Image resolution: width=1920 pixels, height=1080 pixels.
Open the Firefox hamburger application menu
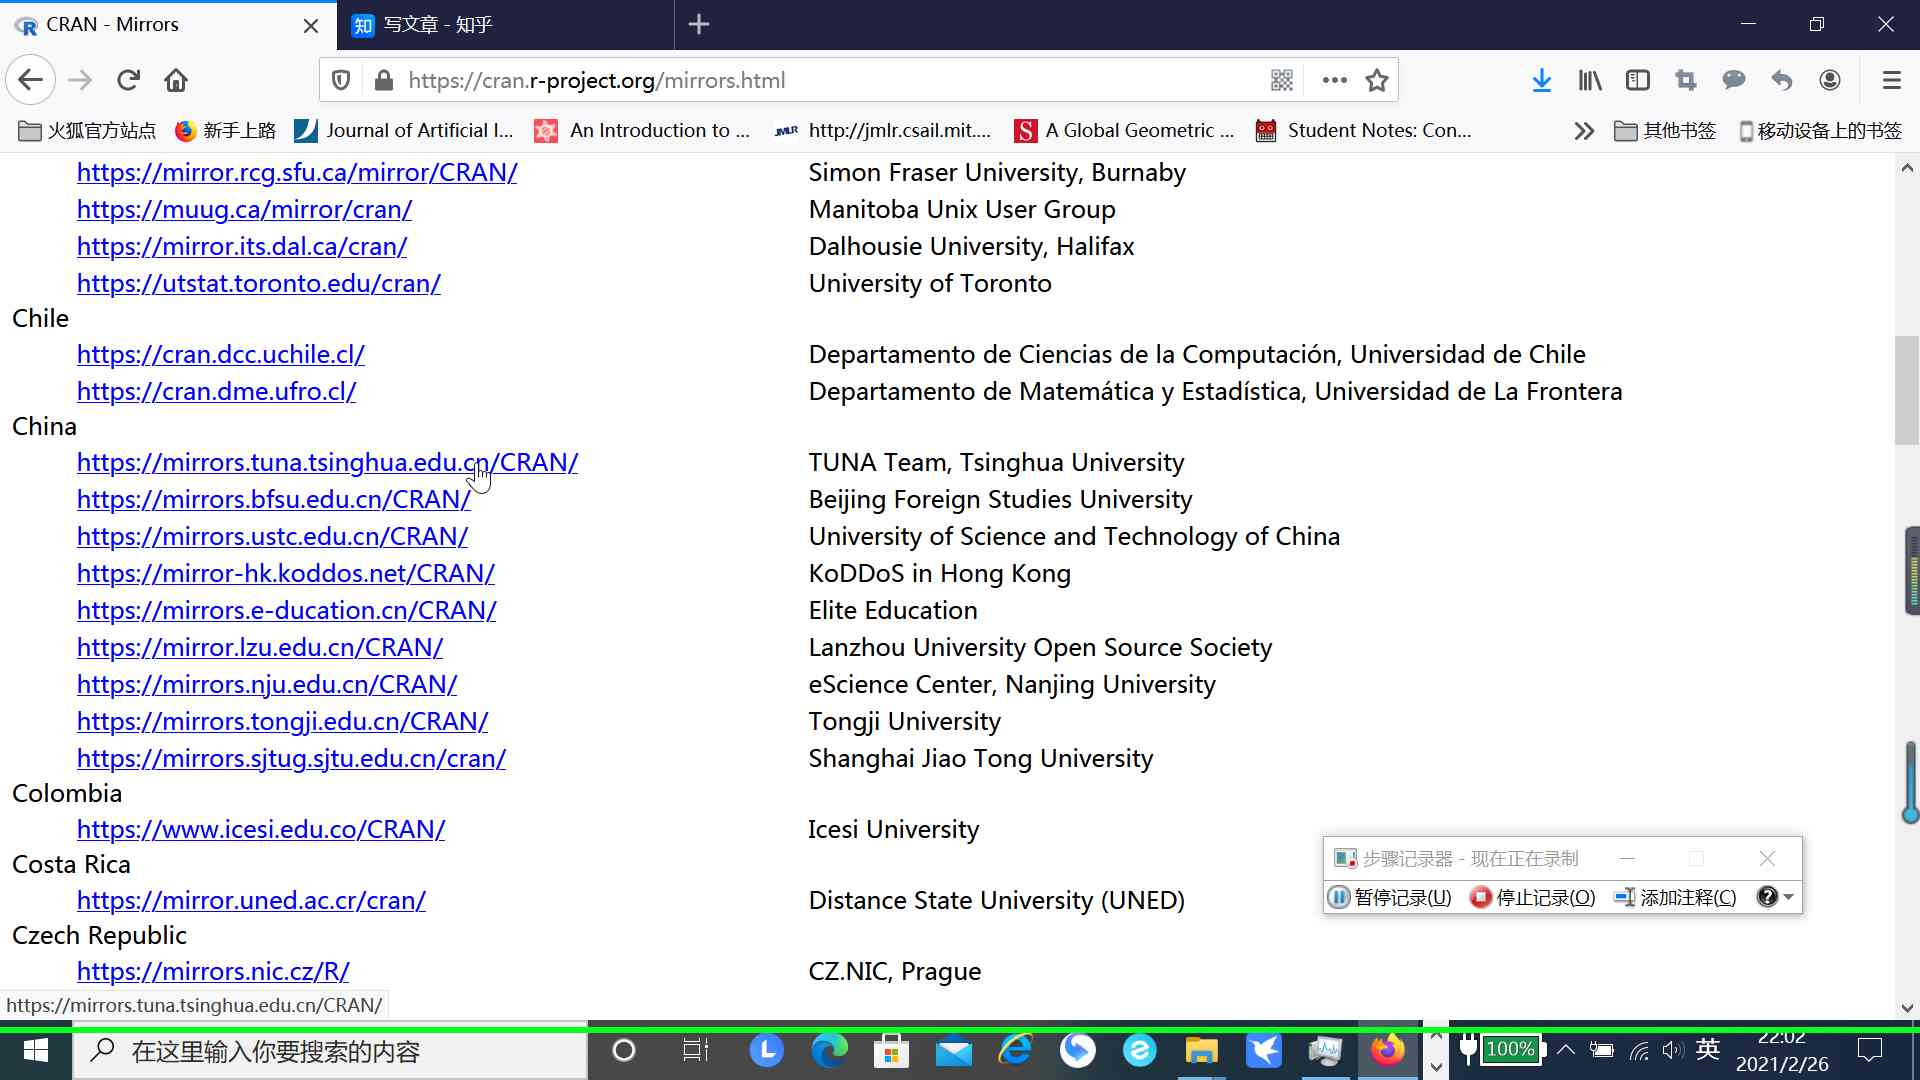(x=1891, y=80)
